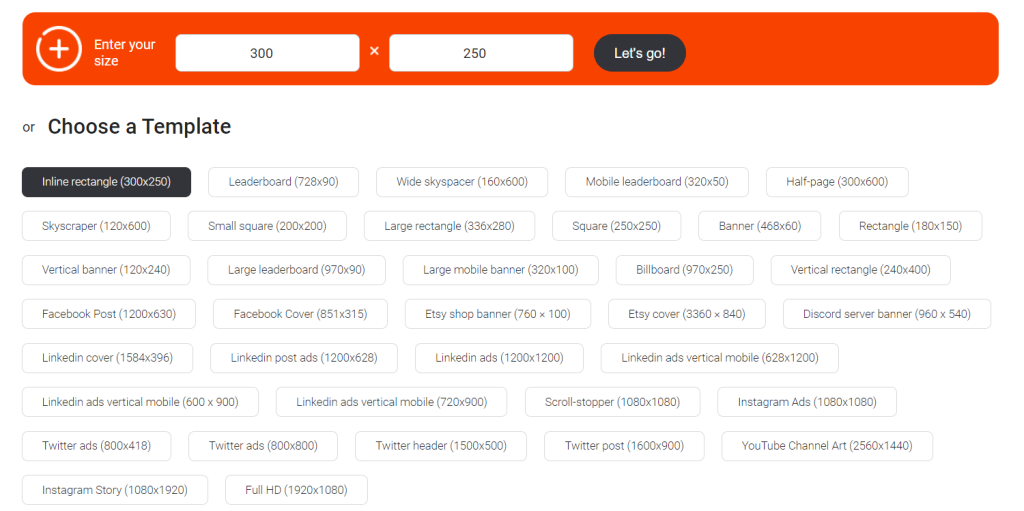Choose Large rectangle (336x280)

(449, 226)
